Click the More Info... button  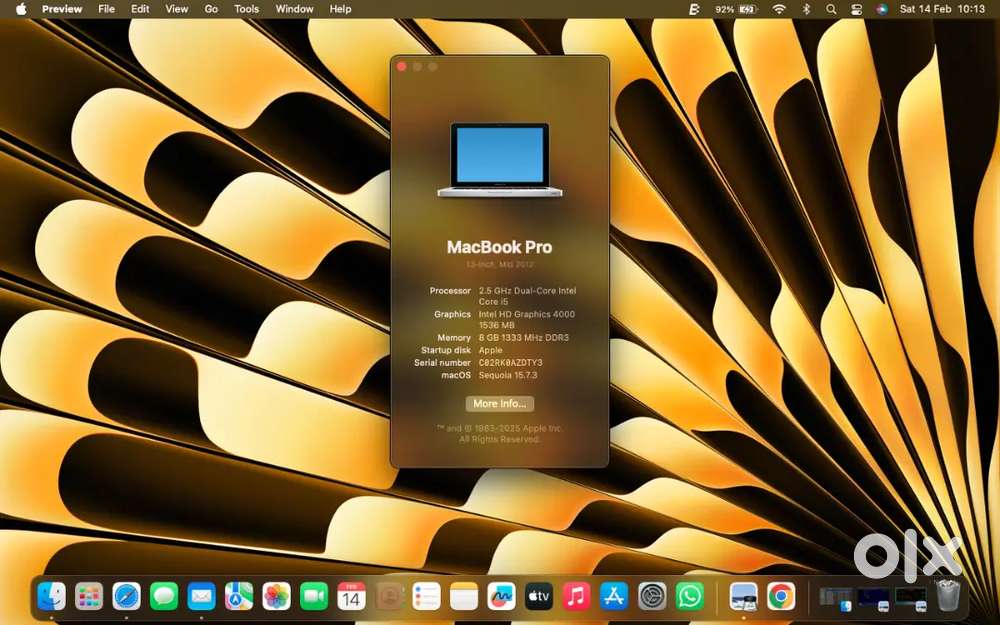[x=499, y=404]
